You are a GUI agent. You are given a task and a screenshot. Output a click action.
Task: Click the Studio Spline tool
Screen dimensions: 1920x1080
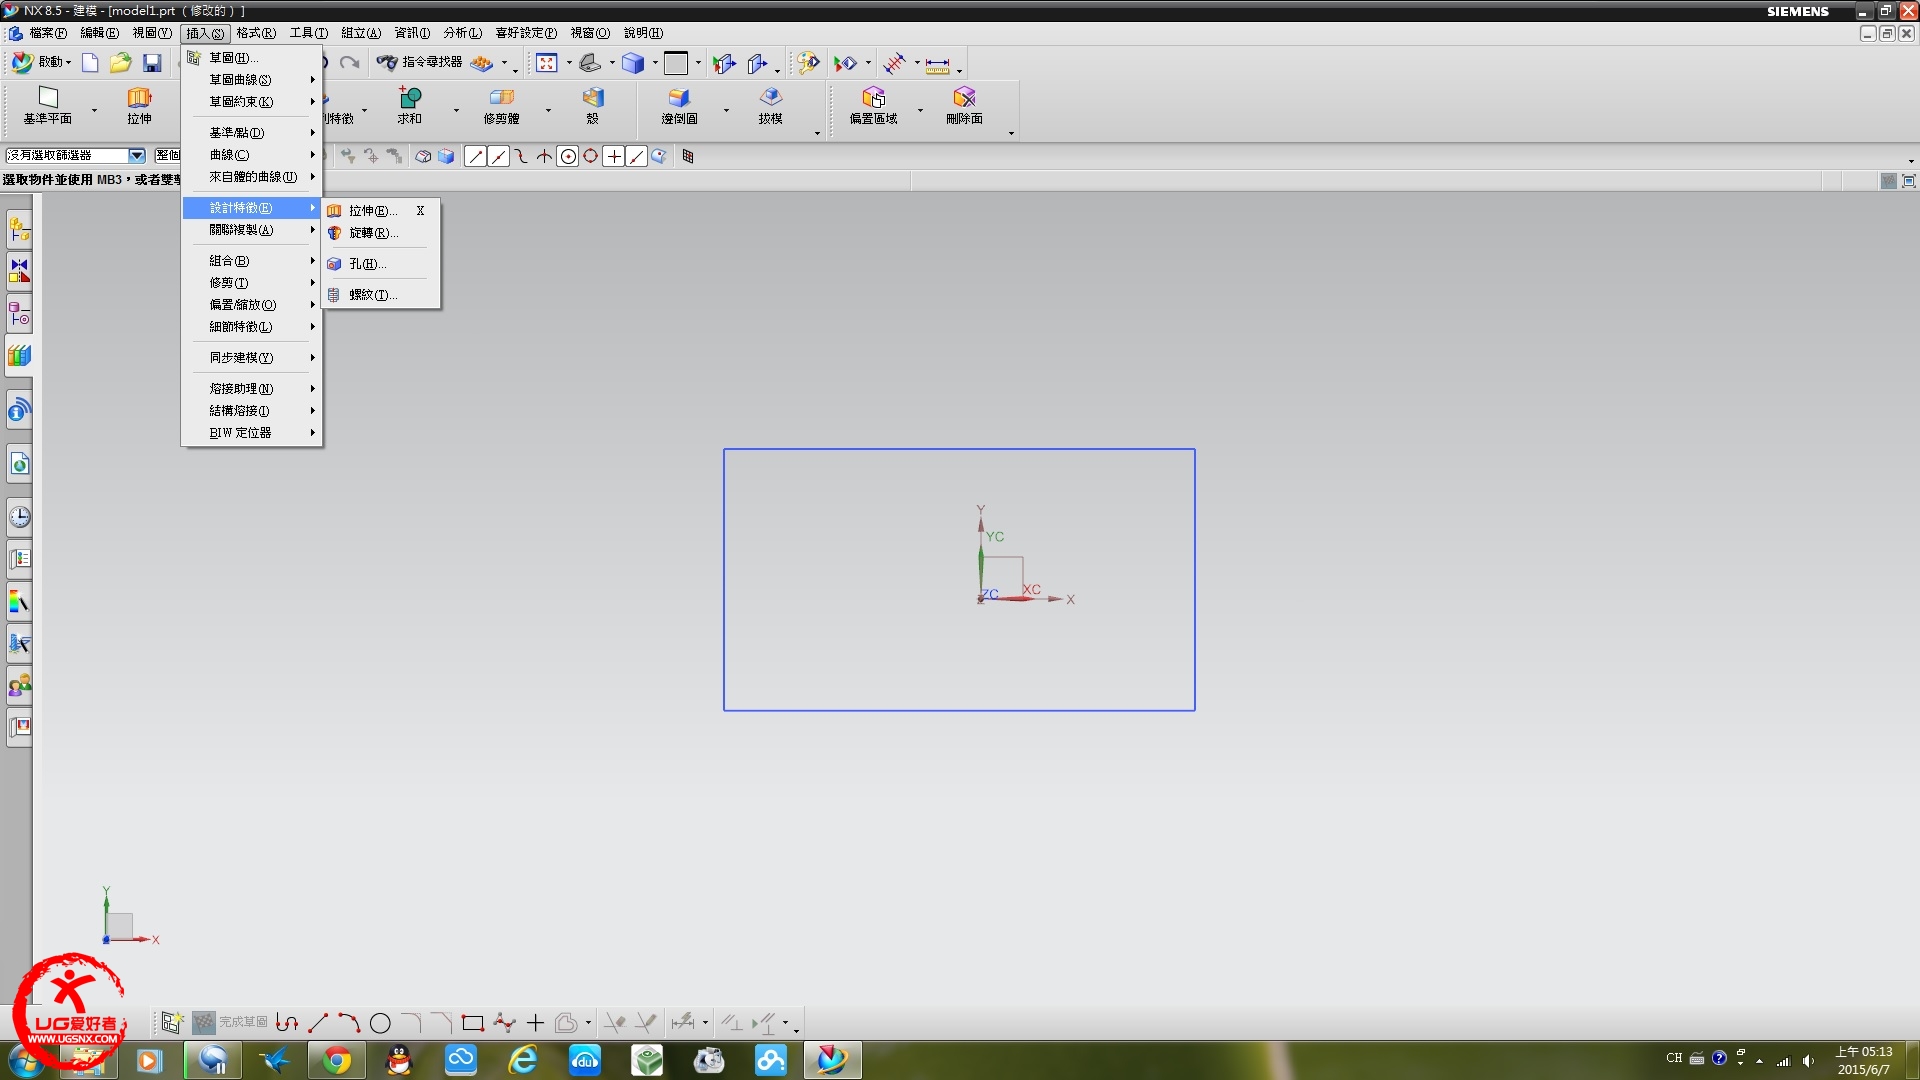pyautogui.click(x=504, y=1022)
